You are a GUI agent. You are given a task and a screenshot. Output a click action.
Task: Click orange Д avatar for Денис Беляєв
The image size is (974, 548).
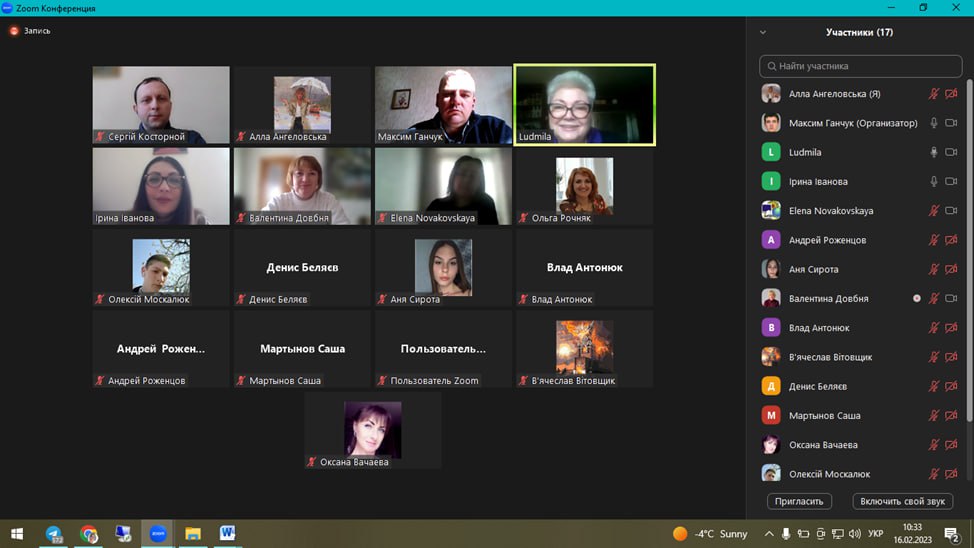click(771, 386)
